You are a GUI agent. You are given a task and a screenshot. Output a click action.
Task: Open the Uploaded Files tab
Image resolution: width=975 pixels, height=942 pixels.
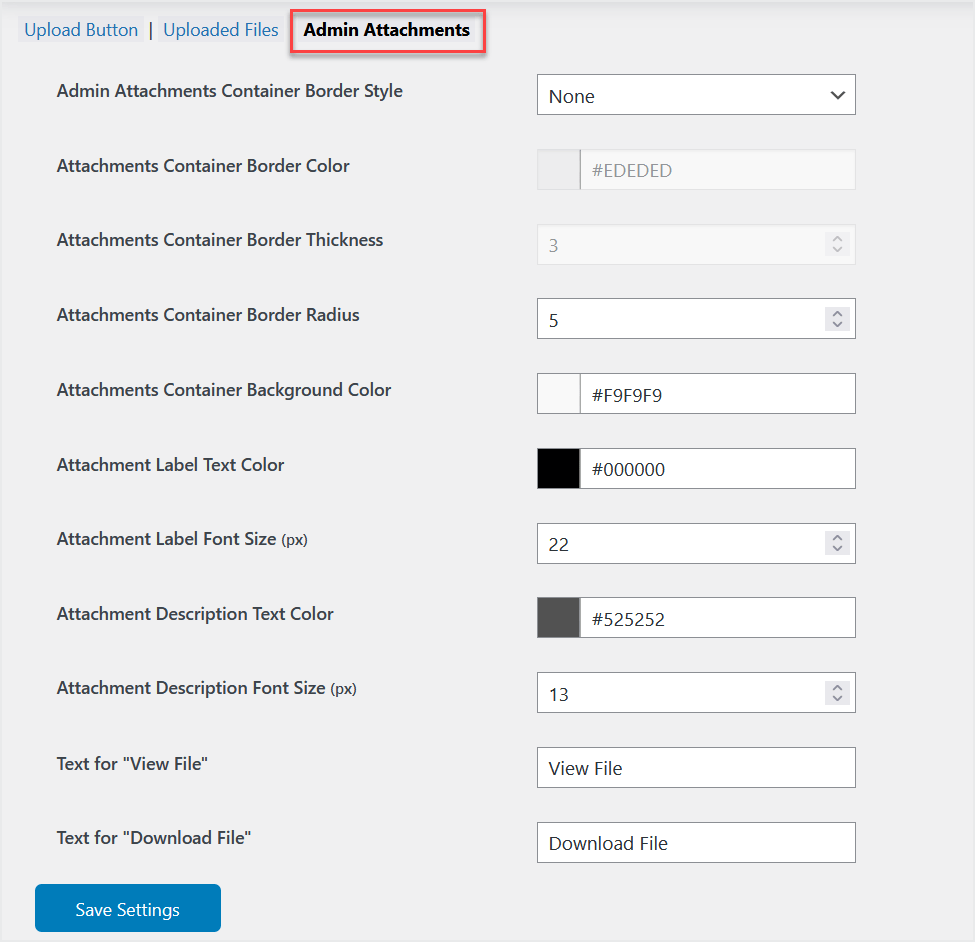[221, 30]
